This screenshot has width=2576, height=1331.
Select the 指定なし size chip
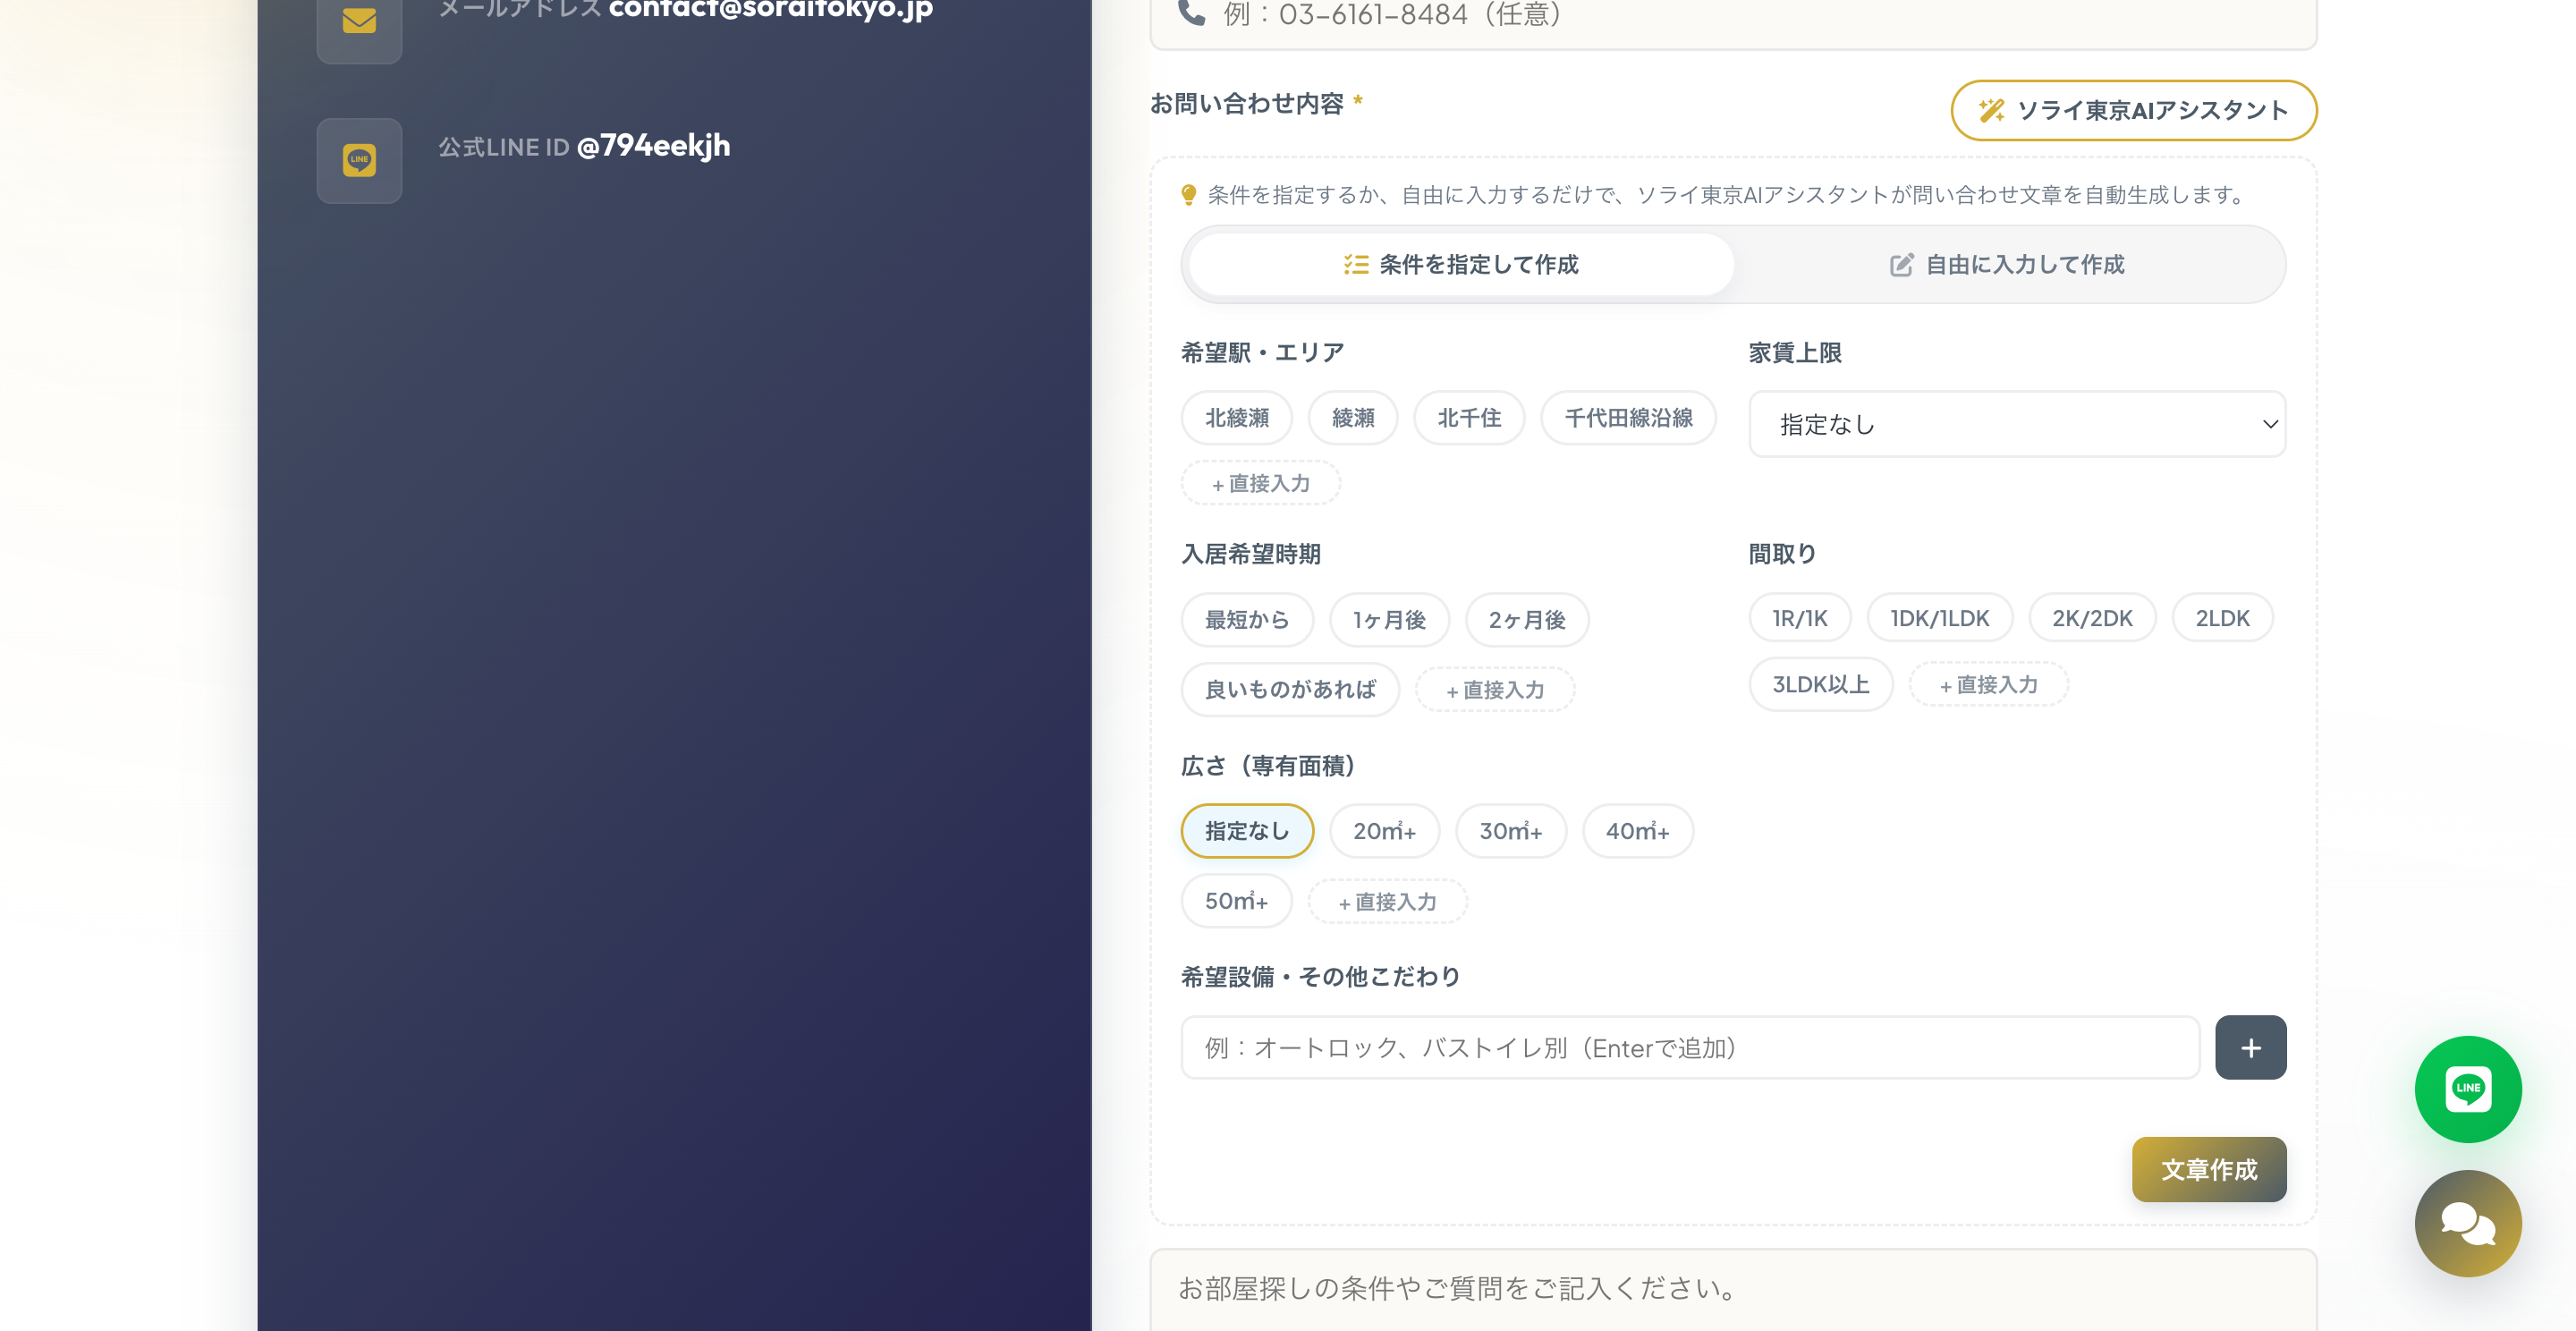tap(1246, 830)
